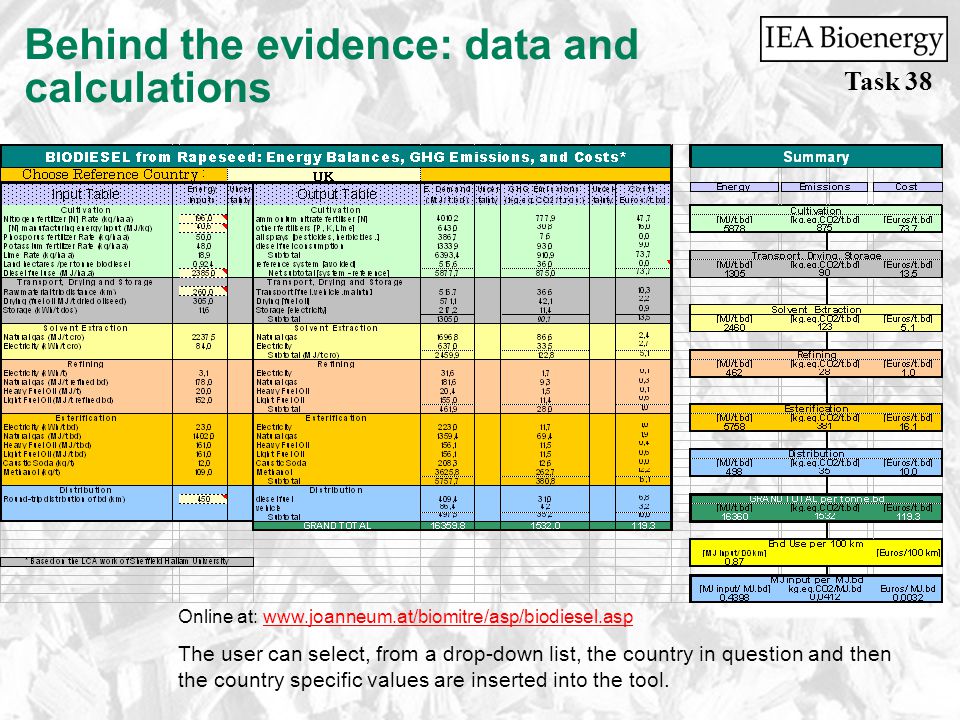Click the Summary panel header
The width and height of the screenshot is (960, 720).
816,157
